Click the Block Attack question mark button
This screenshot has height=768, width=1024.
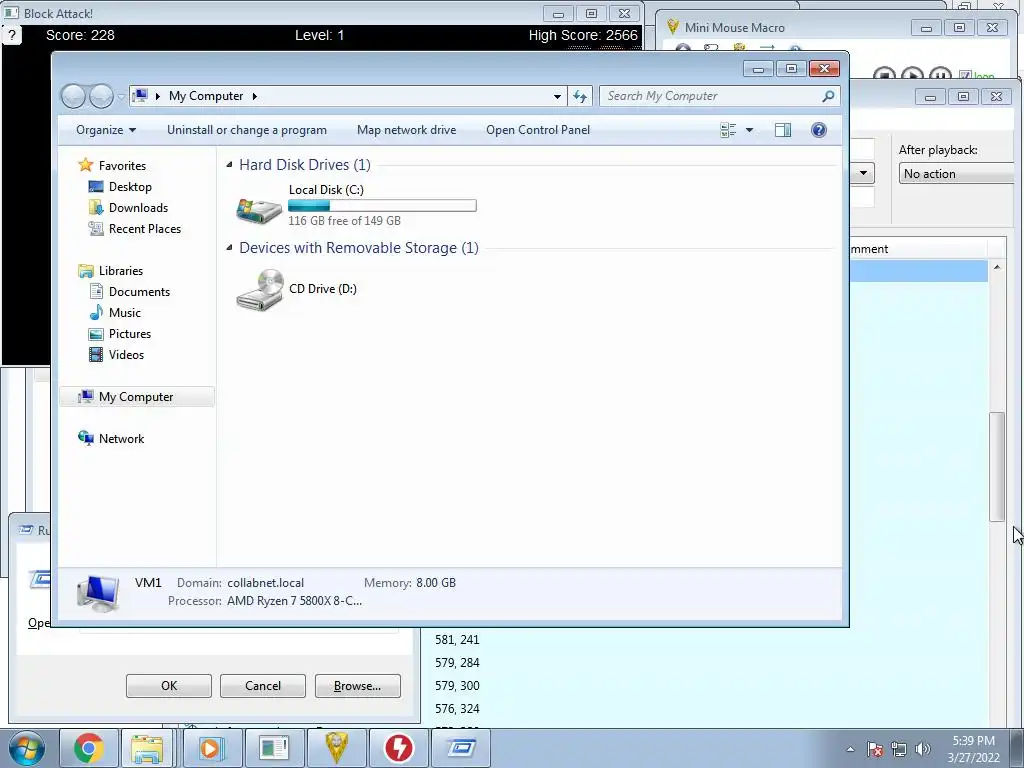pyautogui.click(x=12, y=35)
